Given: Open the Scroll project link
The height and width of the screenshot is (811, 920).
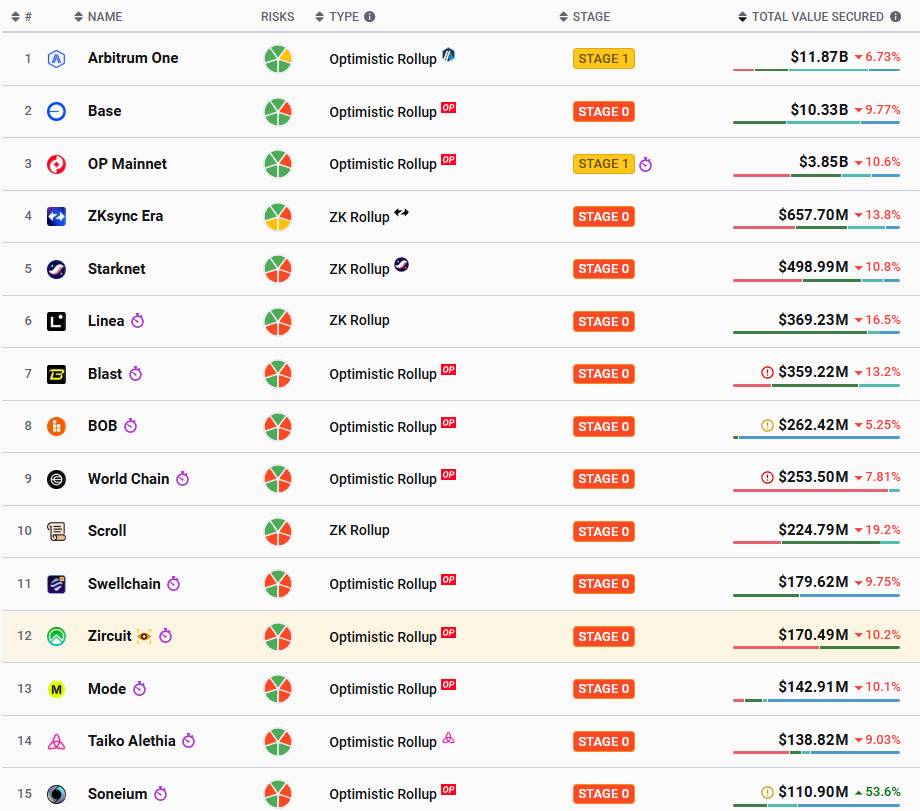Looking at the screenshot, I should [107, 531].
